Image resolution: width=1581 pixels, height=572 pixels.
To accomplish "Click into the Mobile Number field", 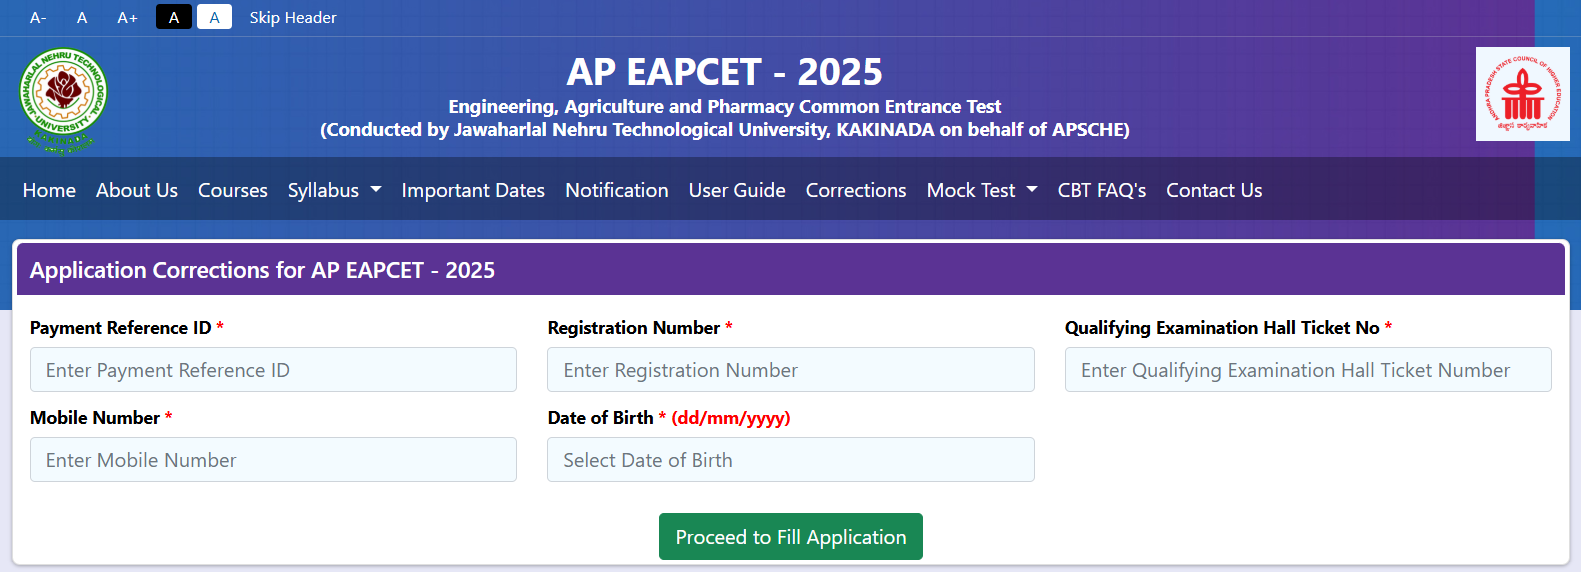I will (x=273, y=460).
